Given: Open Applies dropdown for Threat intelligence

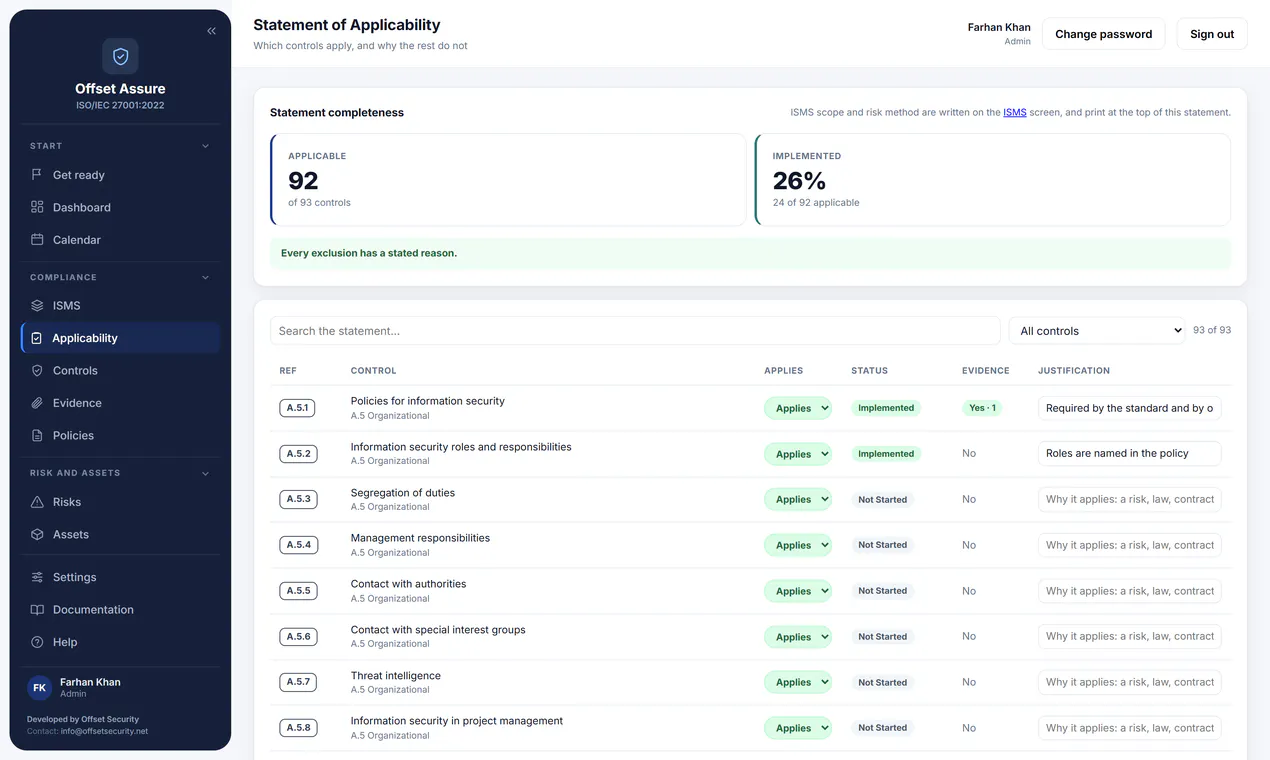Looking at the screenshot, I should point(798,682).
